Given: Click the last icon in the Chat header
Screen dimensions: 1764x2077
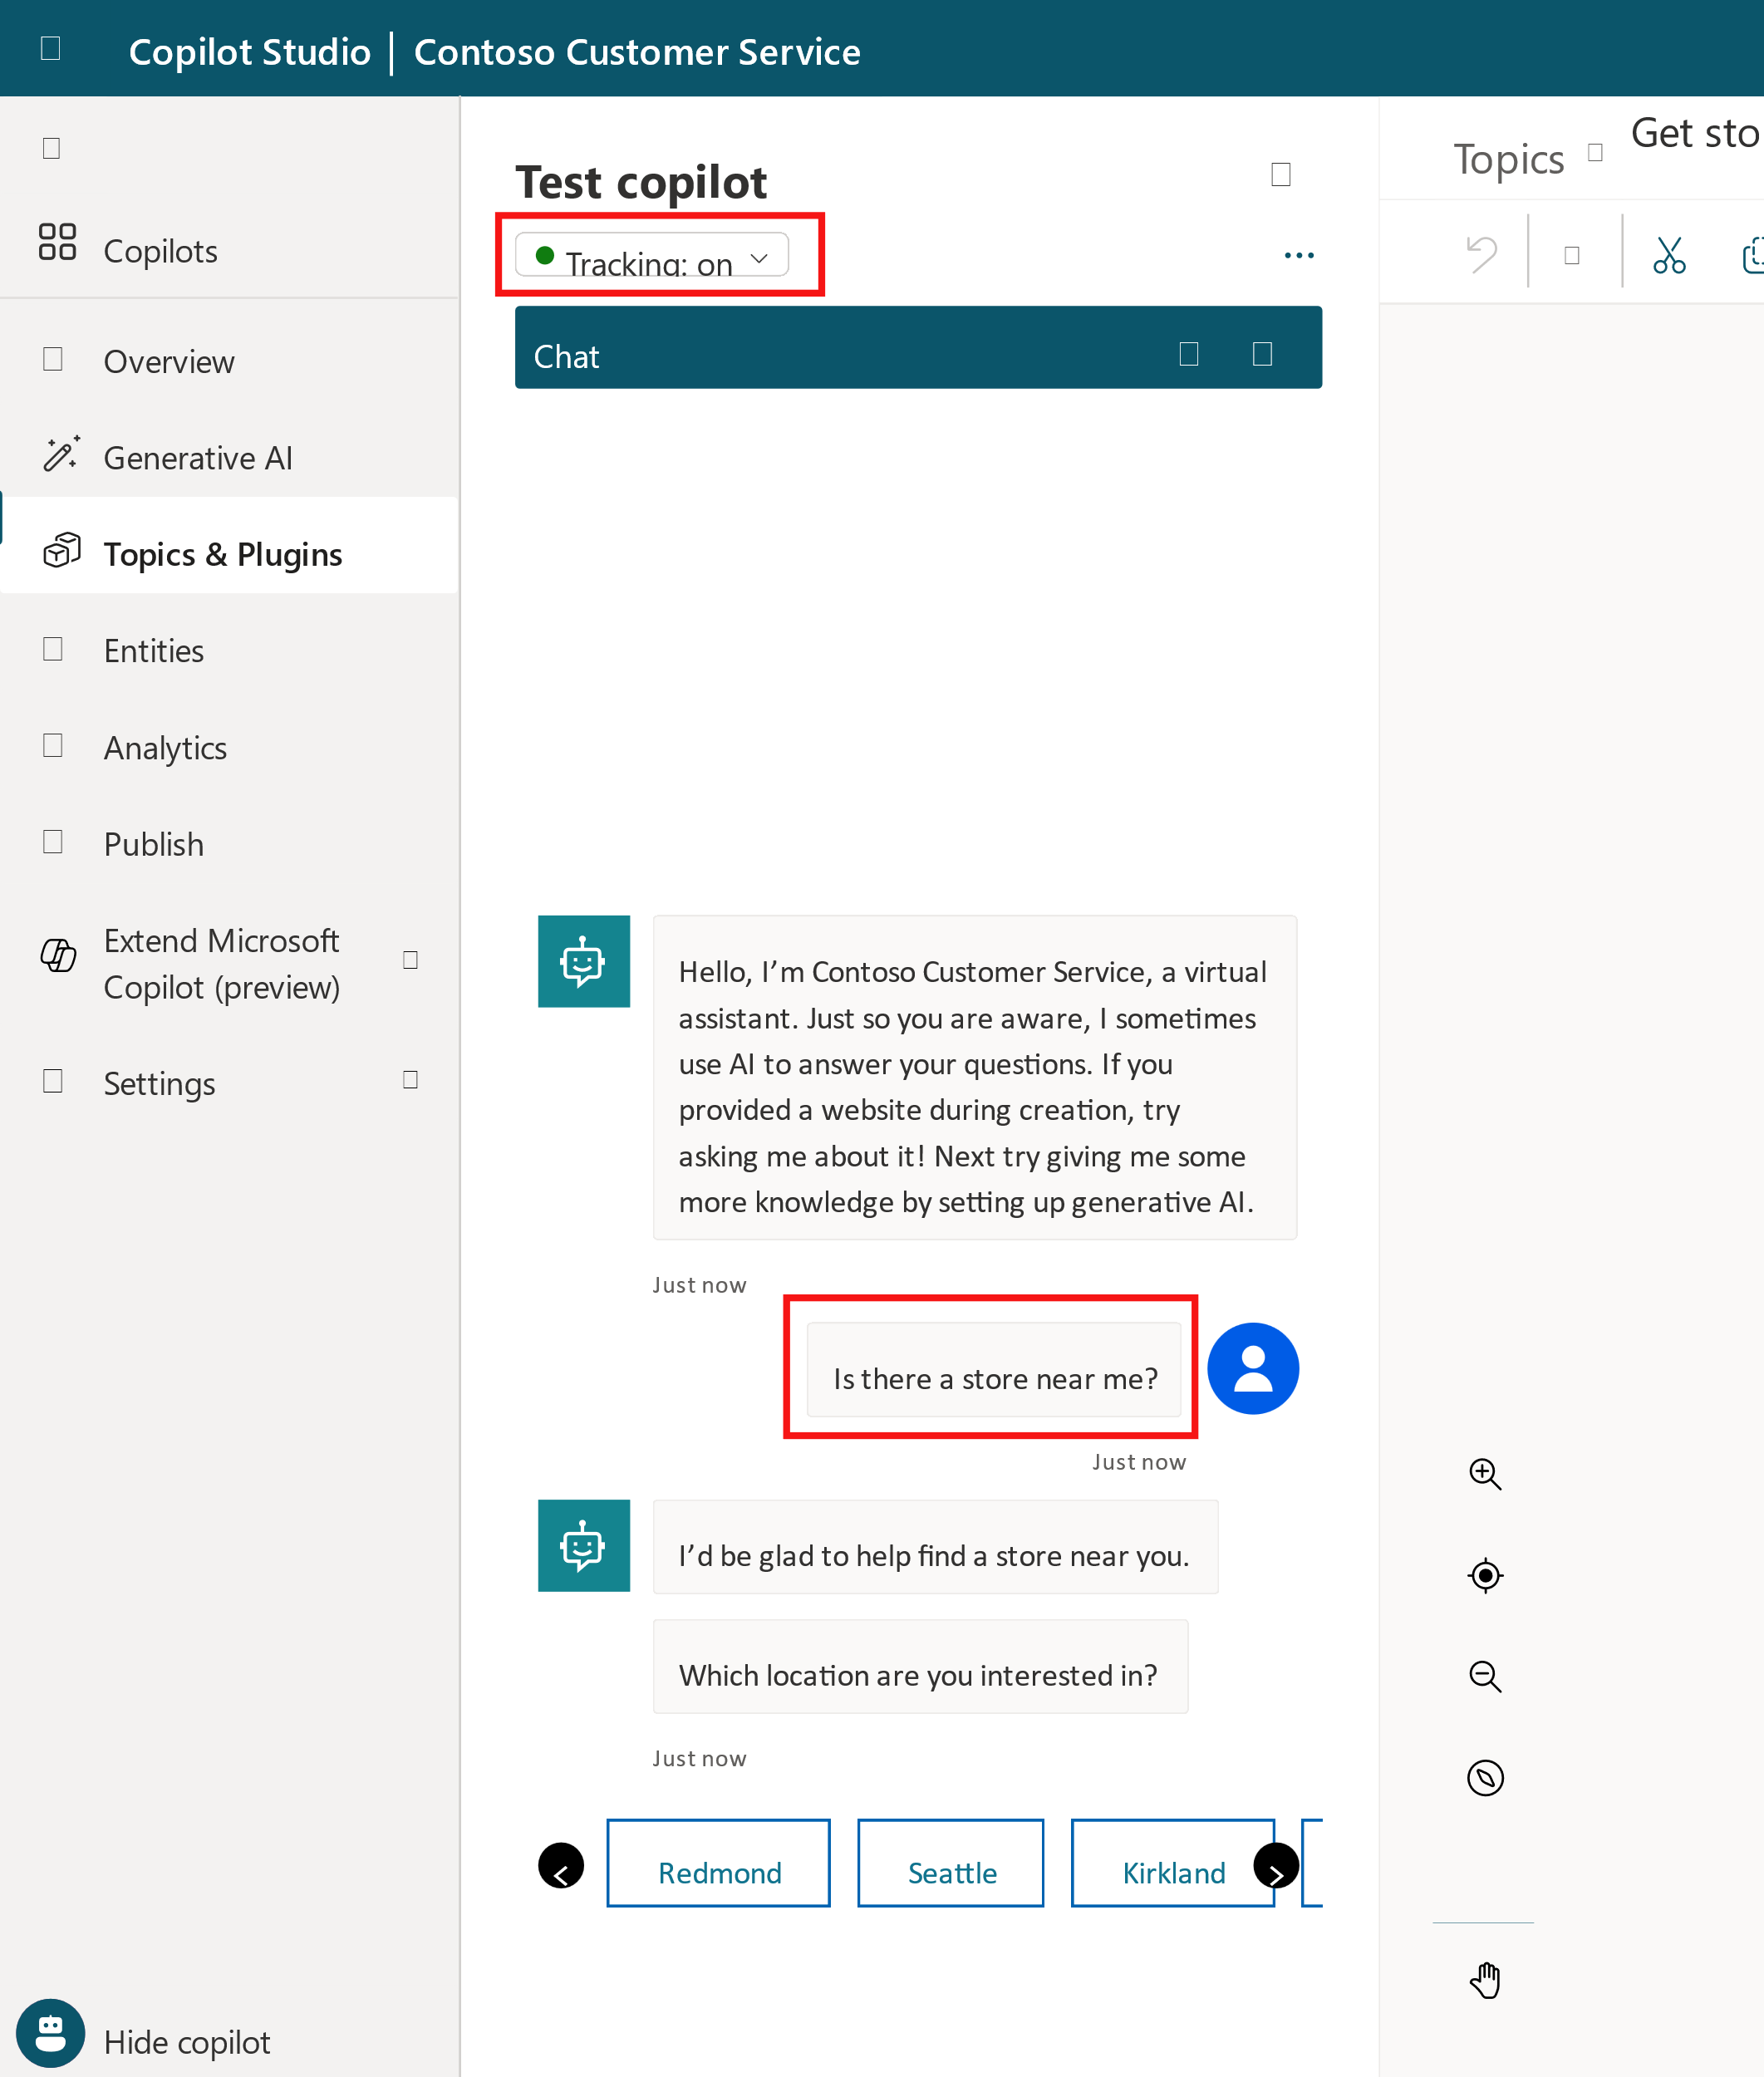Looking at the screenshot, I should [x=1263, y=354].
